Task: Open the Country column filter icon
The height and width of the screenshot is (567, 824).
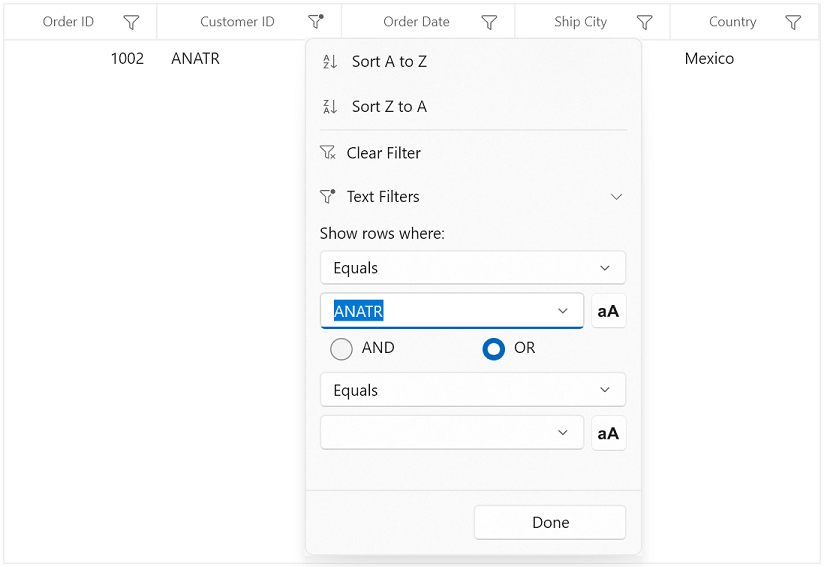Action: click(x=792, y=22)
